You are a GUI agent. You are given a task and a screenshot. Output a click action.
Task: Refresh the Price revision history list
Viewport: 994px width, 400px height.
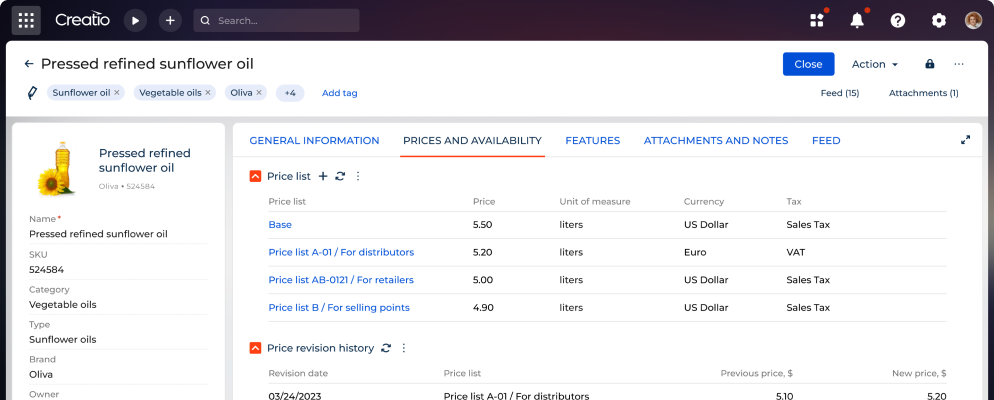pyautogui.click(x=386, y=348)
